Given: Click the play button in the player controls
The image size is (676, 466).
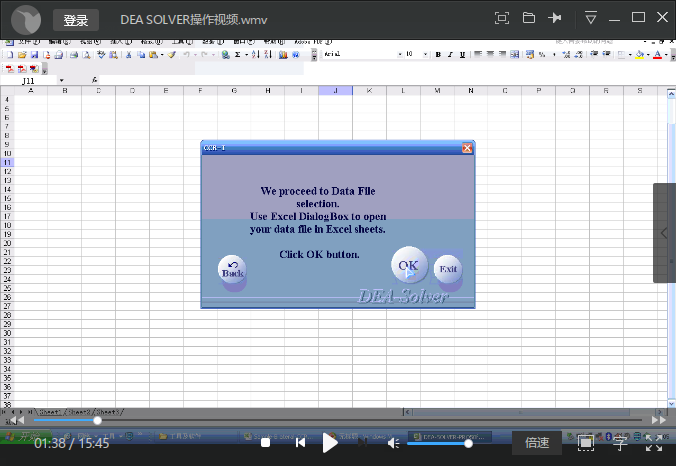Looking at the screenshot, I should coord(330,442).
